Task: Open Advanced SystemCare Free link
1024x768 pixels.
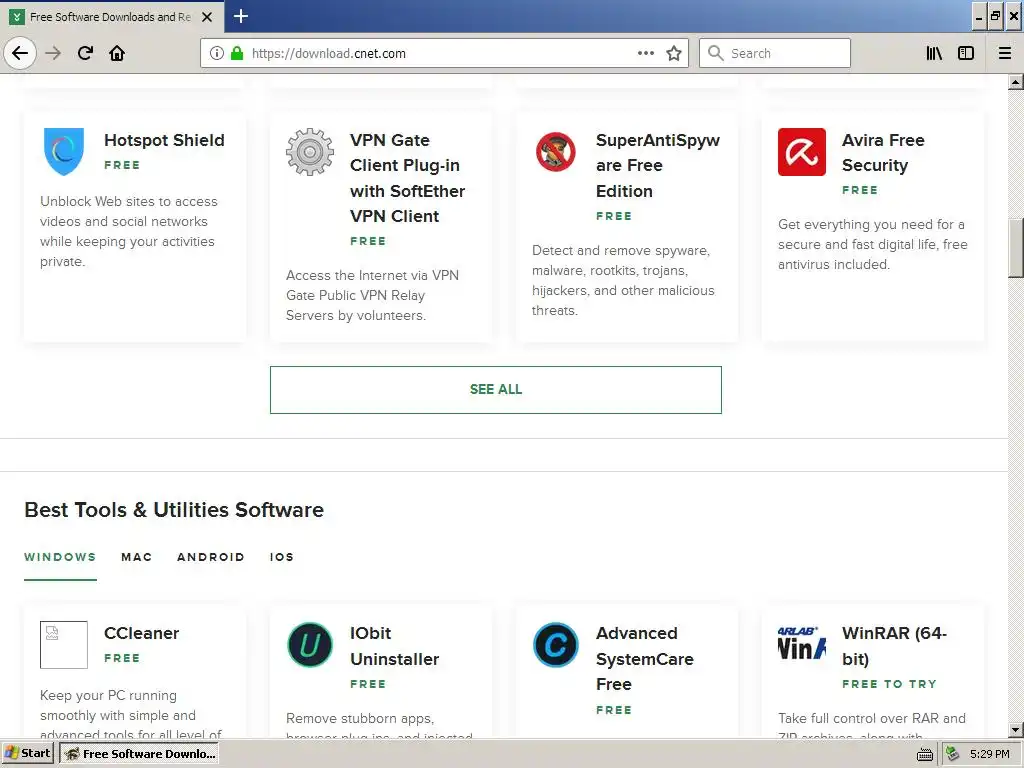Action: (645, 658)
